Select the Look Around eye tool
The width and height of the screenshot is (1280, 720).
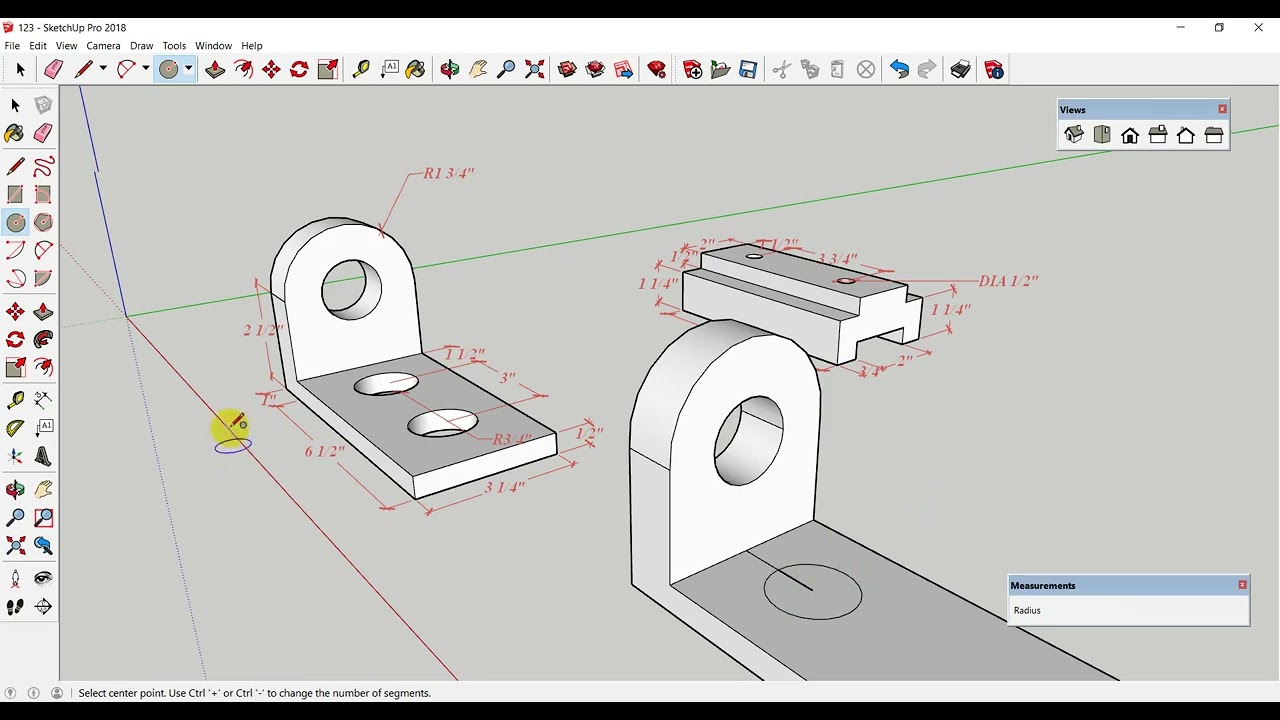(43, 578)
